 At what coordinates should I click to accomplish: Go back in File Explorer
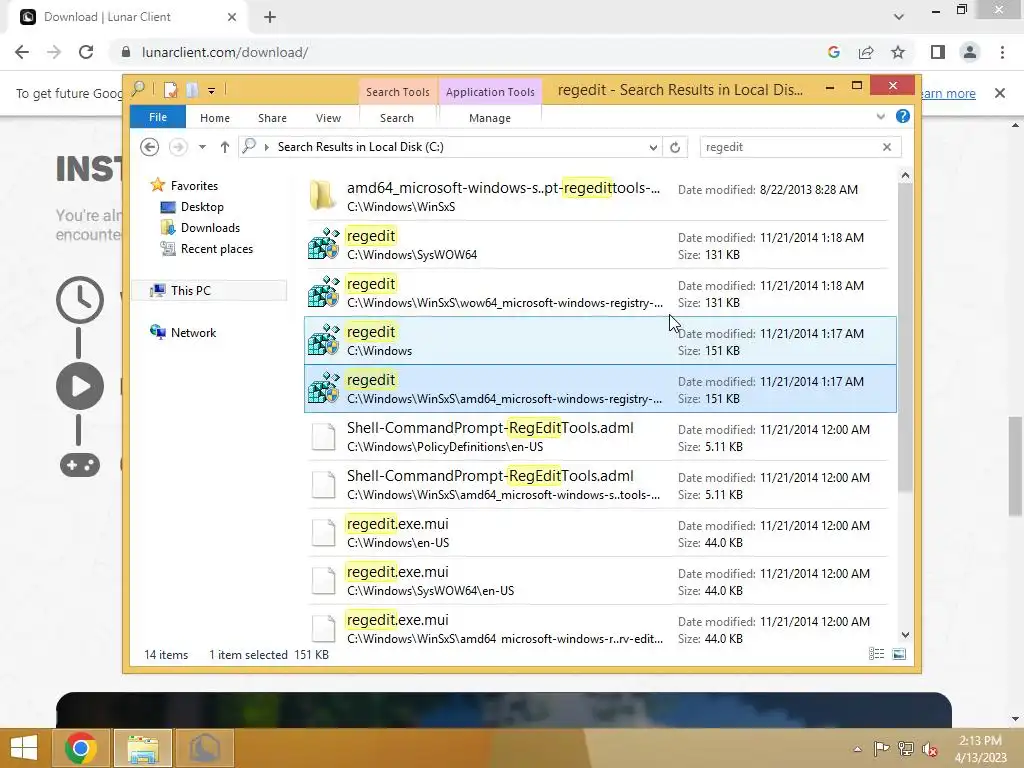pyautogui.click(x=150, y=147)
